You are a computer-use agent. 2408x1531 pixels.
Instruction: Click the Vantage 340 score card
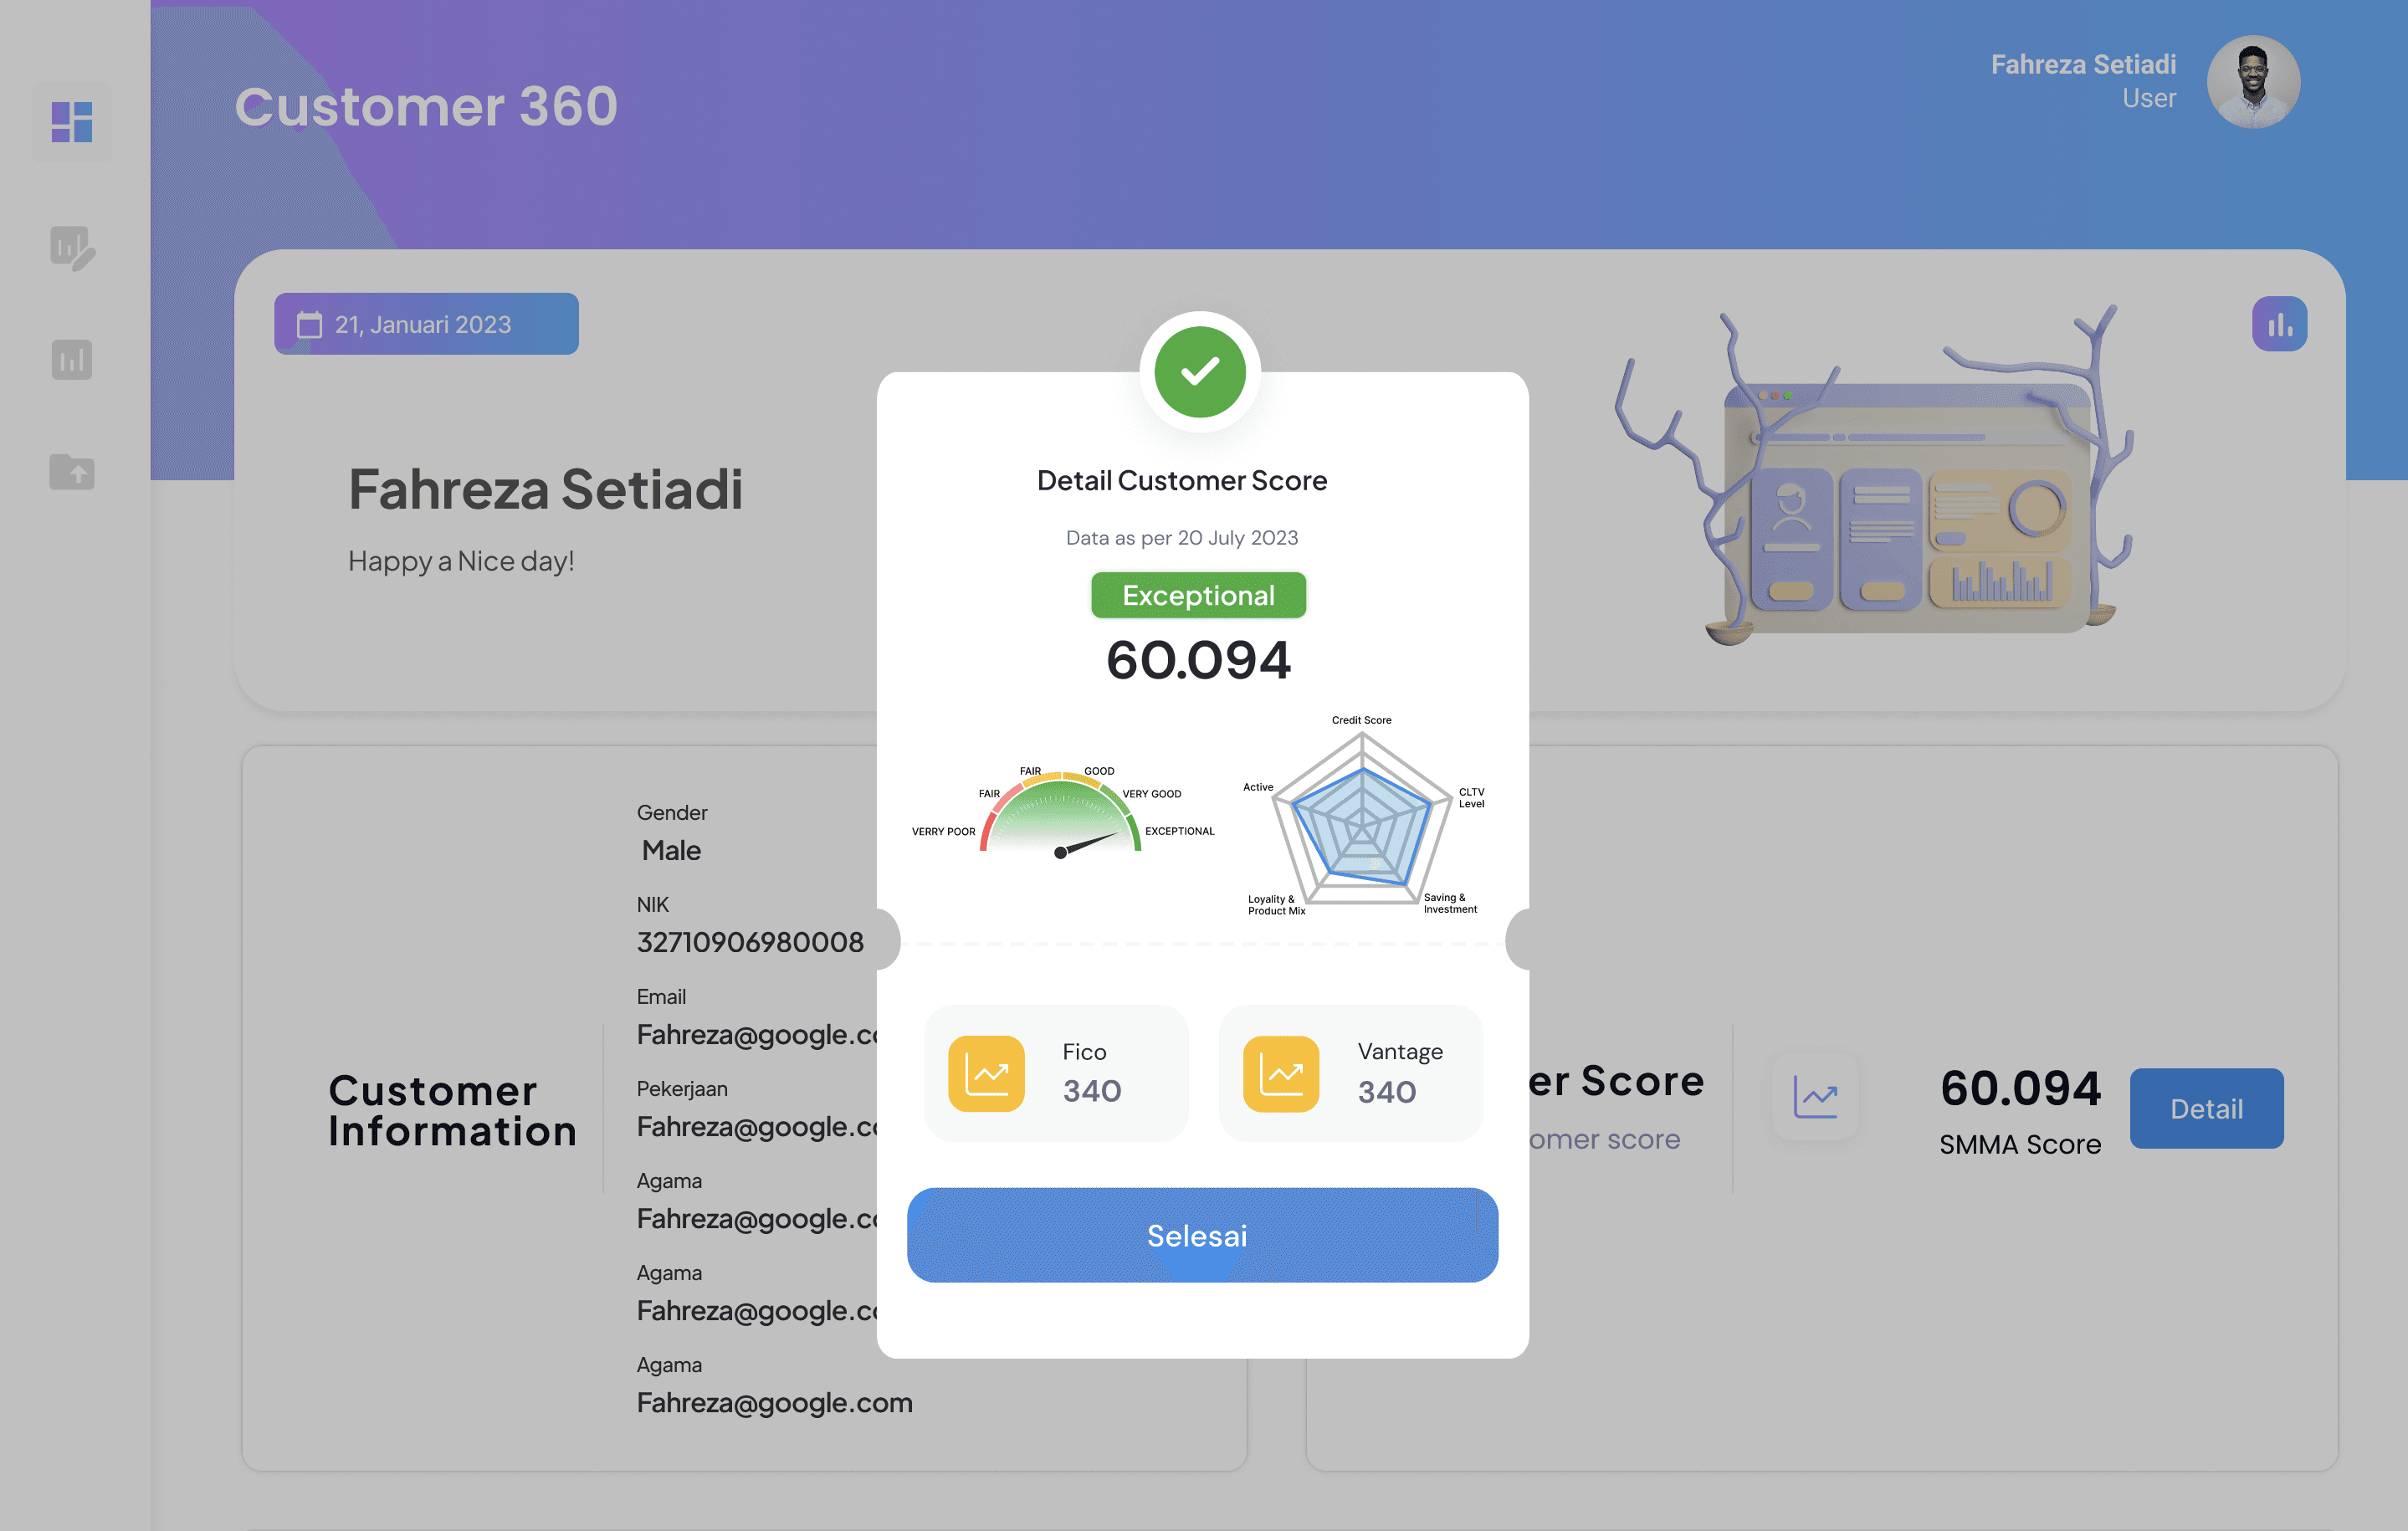point(1351,1073)
